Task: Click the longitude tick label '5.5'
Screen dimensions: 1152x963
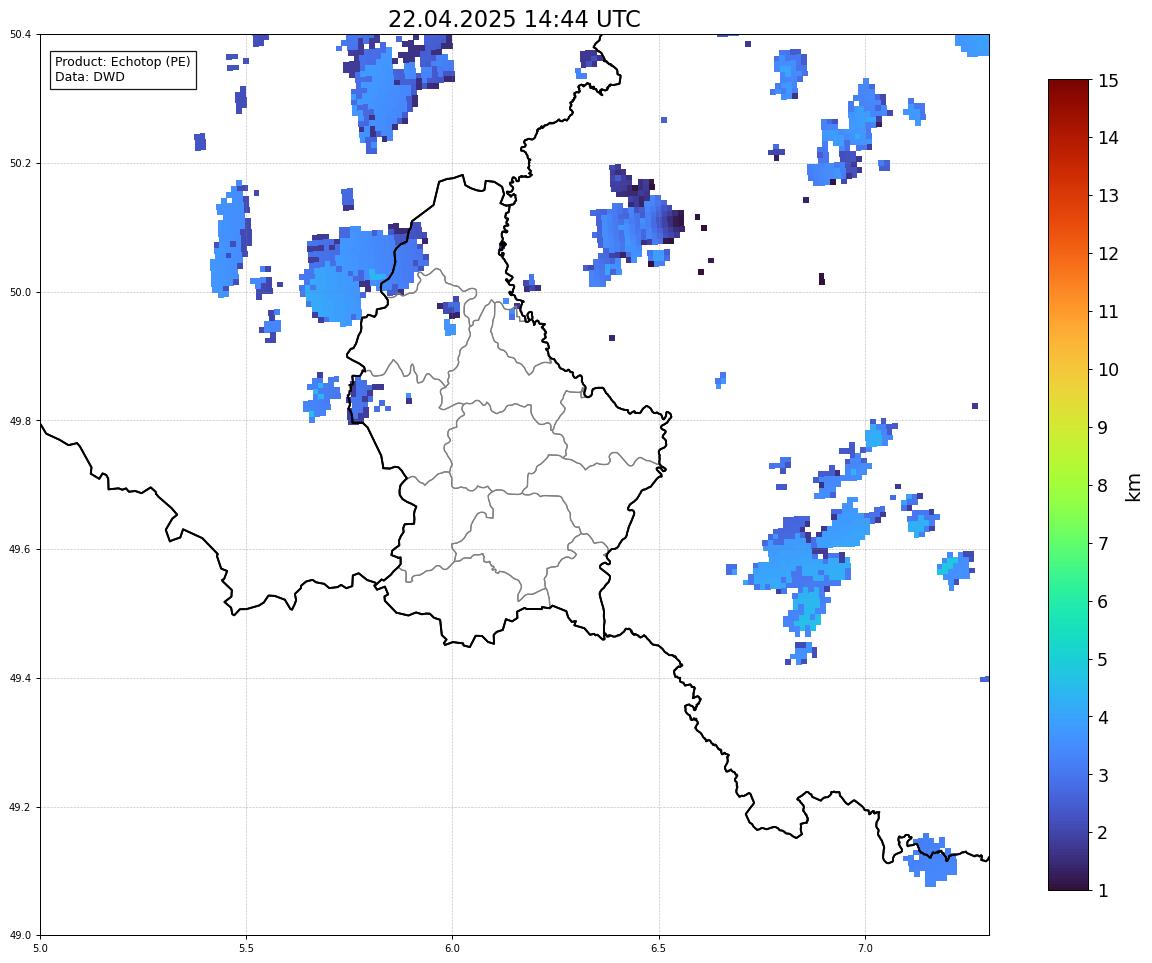Action: (247, 948)
